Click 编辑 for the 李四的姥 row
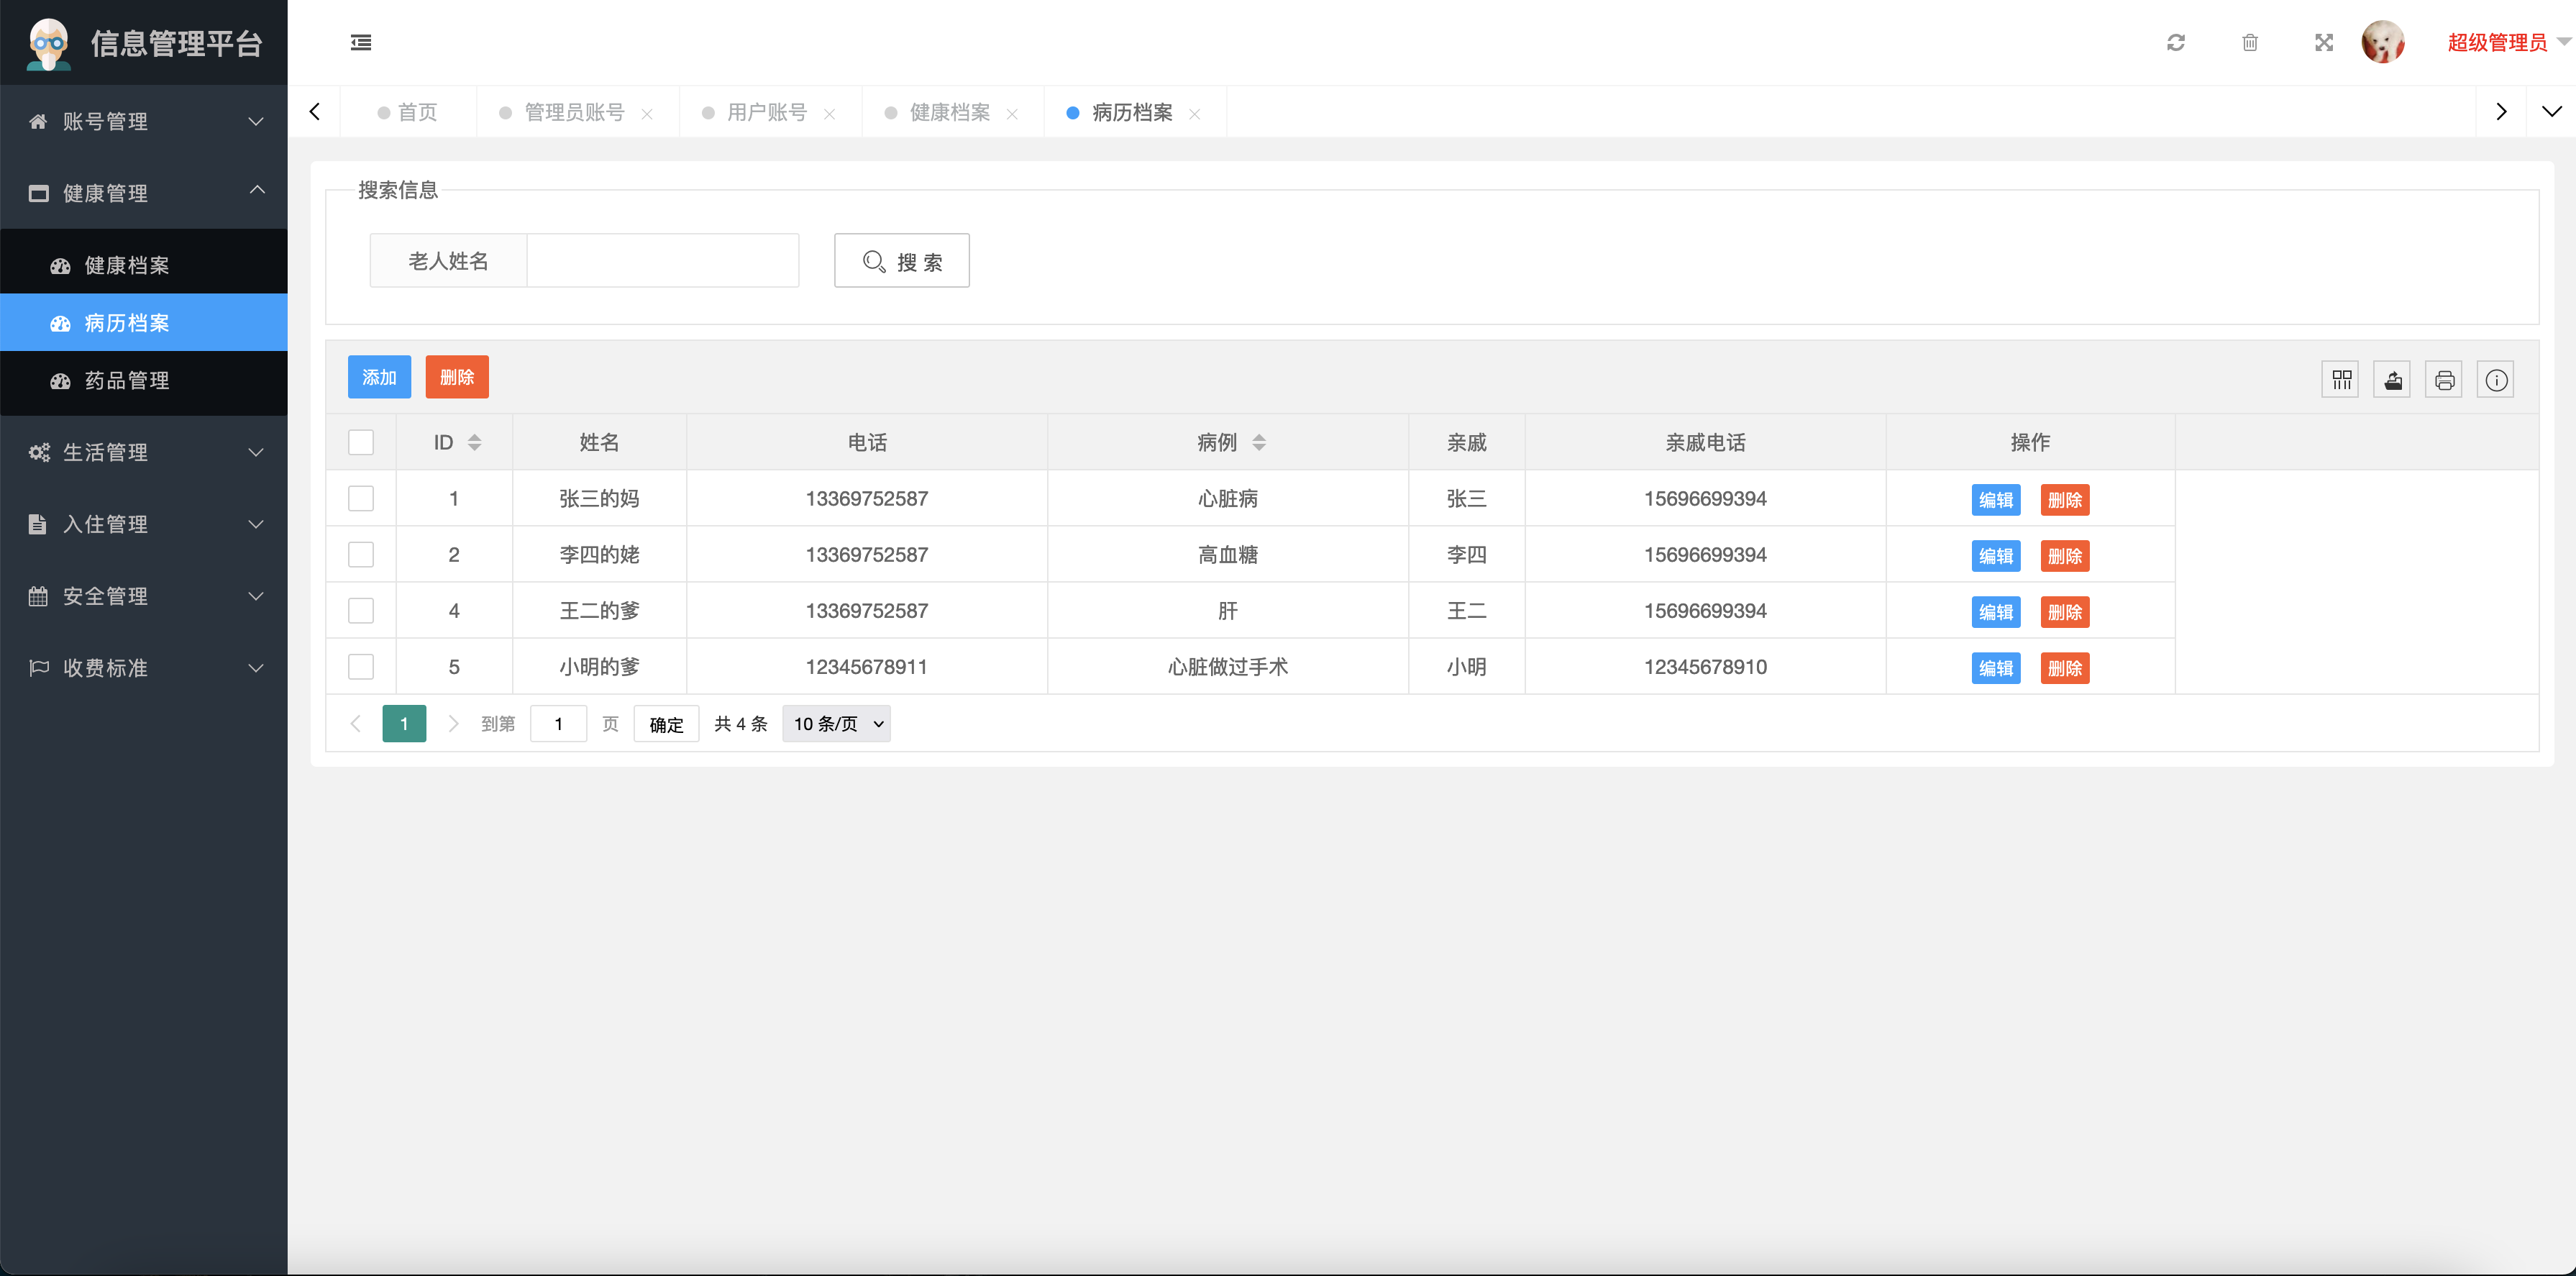2576x1276 pixels. 1995,556
